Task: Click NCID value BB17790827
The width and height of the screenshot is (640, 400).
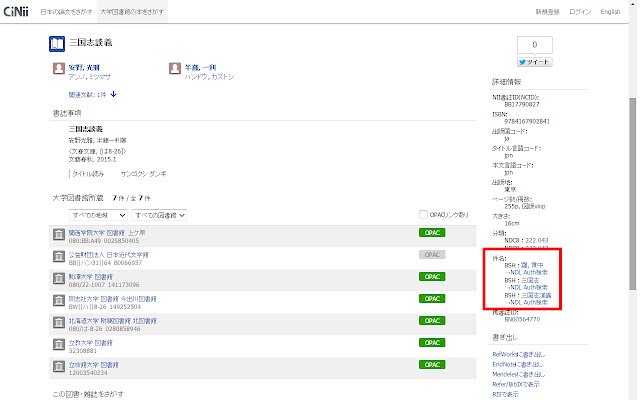Action: pyautogui.click(x=522, y=104)
